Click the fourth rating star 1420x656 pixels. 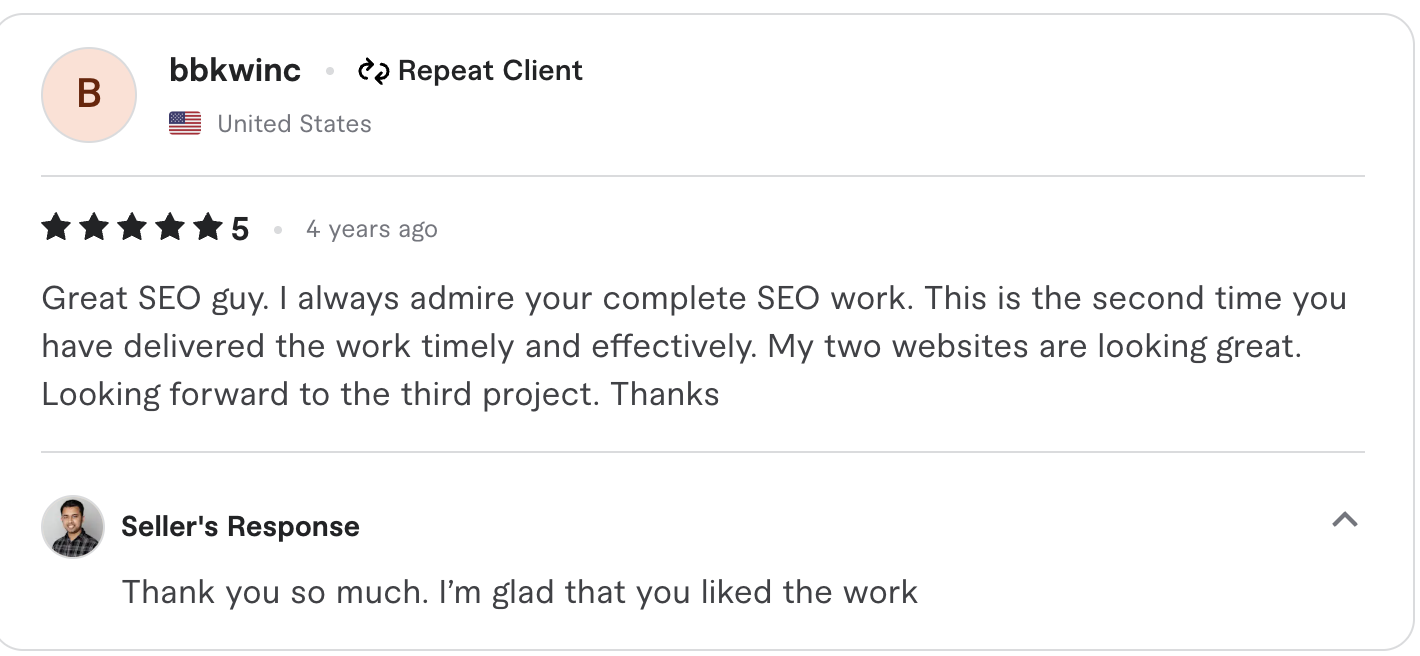[x=170, y=227]
